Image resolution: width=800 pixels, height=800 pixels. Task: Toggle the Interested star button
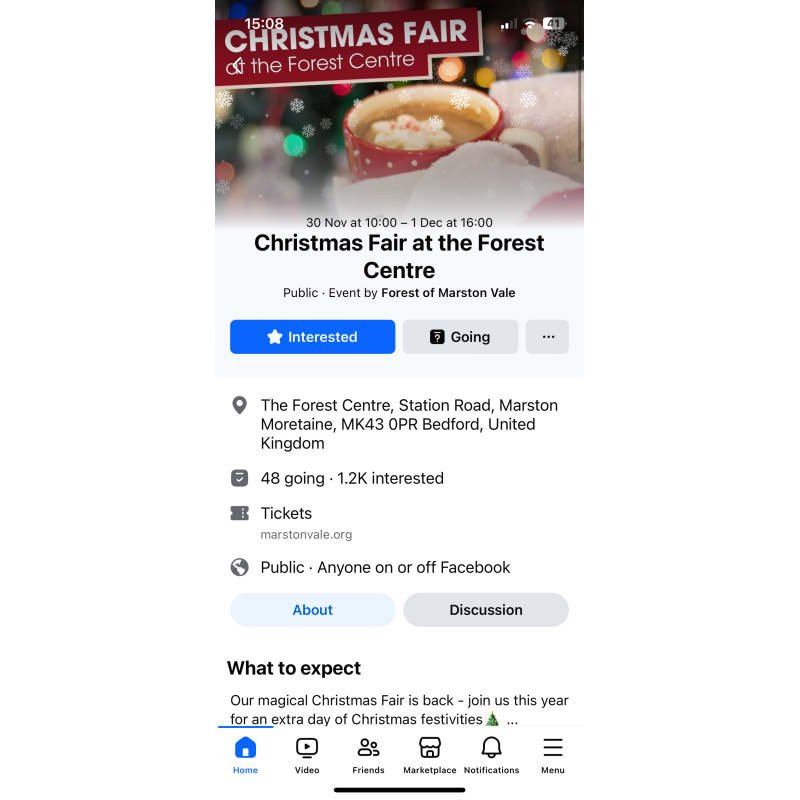point(312,337)
